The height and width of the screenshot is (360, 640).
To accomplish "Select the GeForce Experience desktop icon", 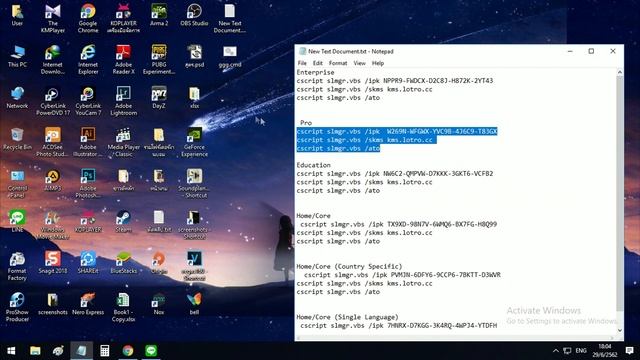I will pos(194,142).
